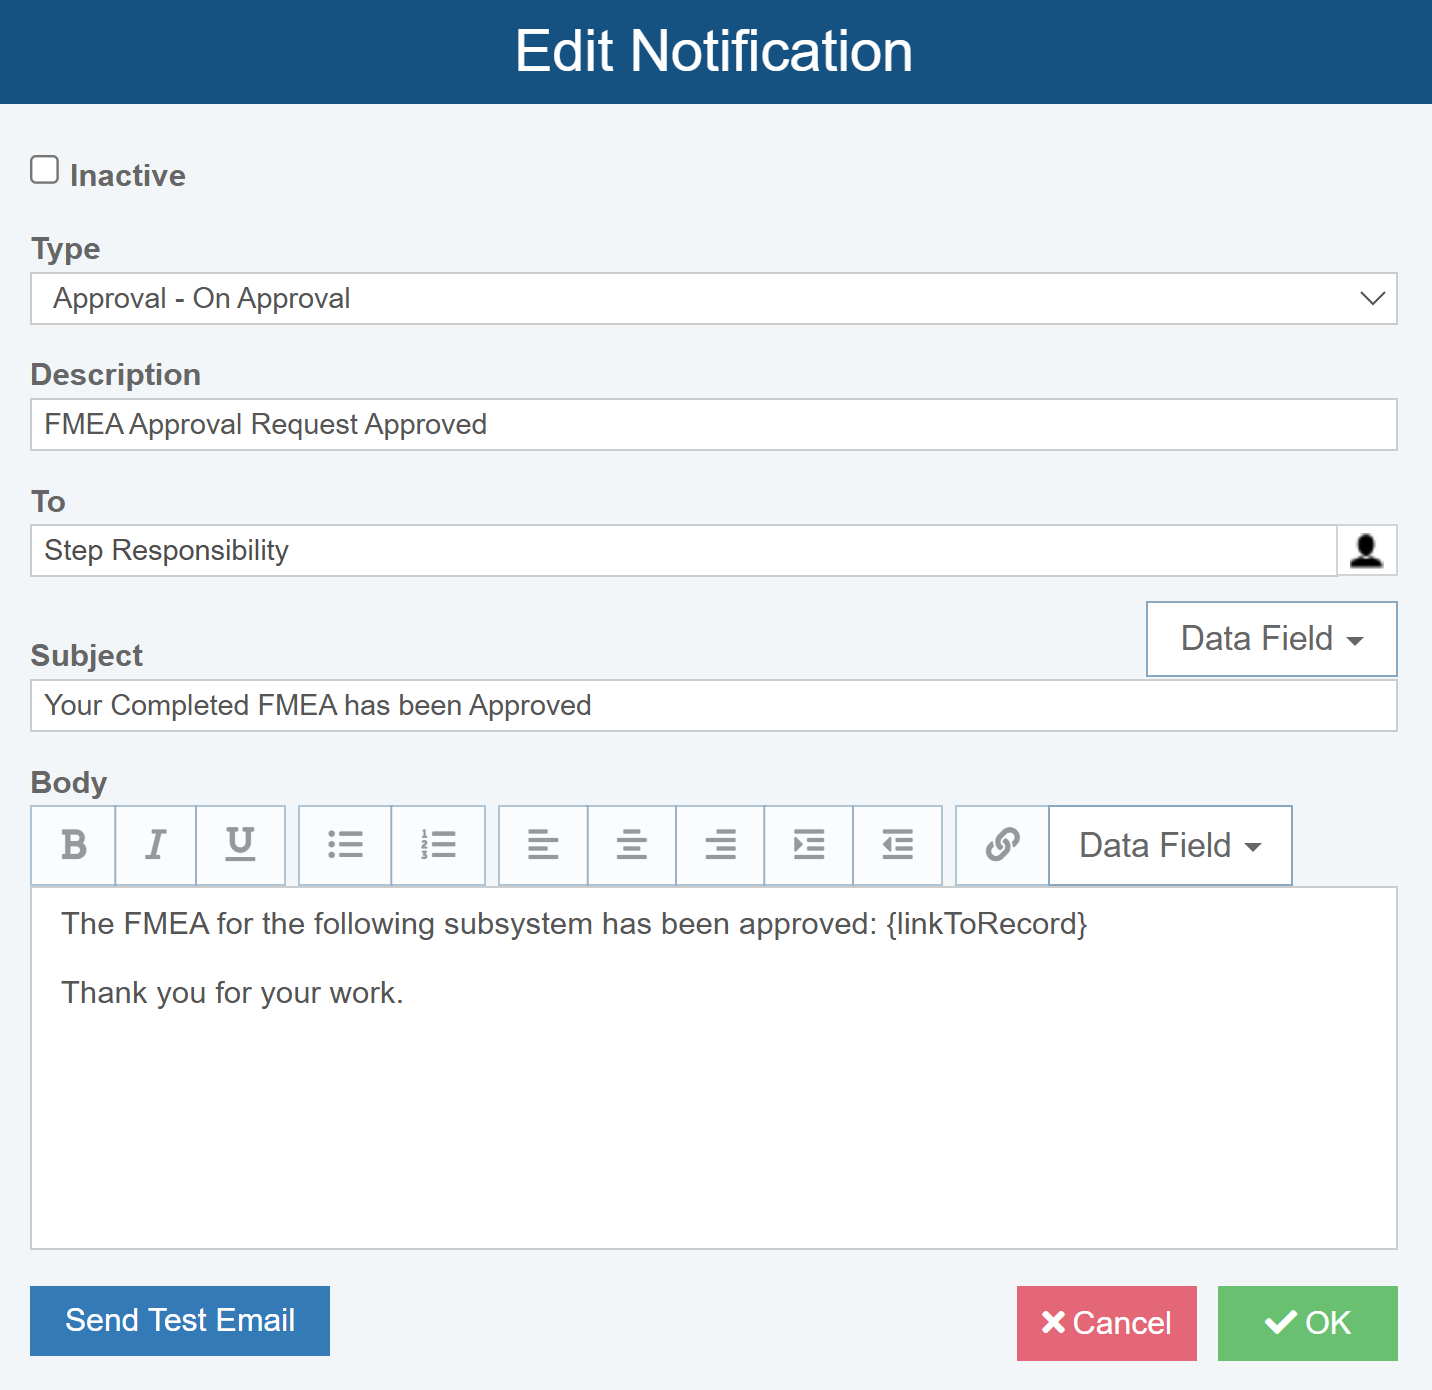Apply italic formatting to body text

[x=155, y=845]
